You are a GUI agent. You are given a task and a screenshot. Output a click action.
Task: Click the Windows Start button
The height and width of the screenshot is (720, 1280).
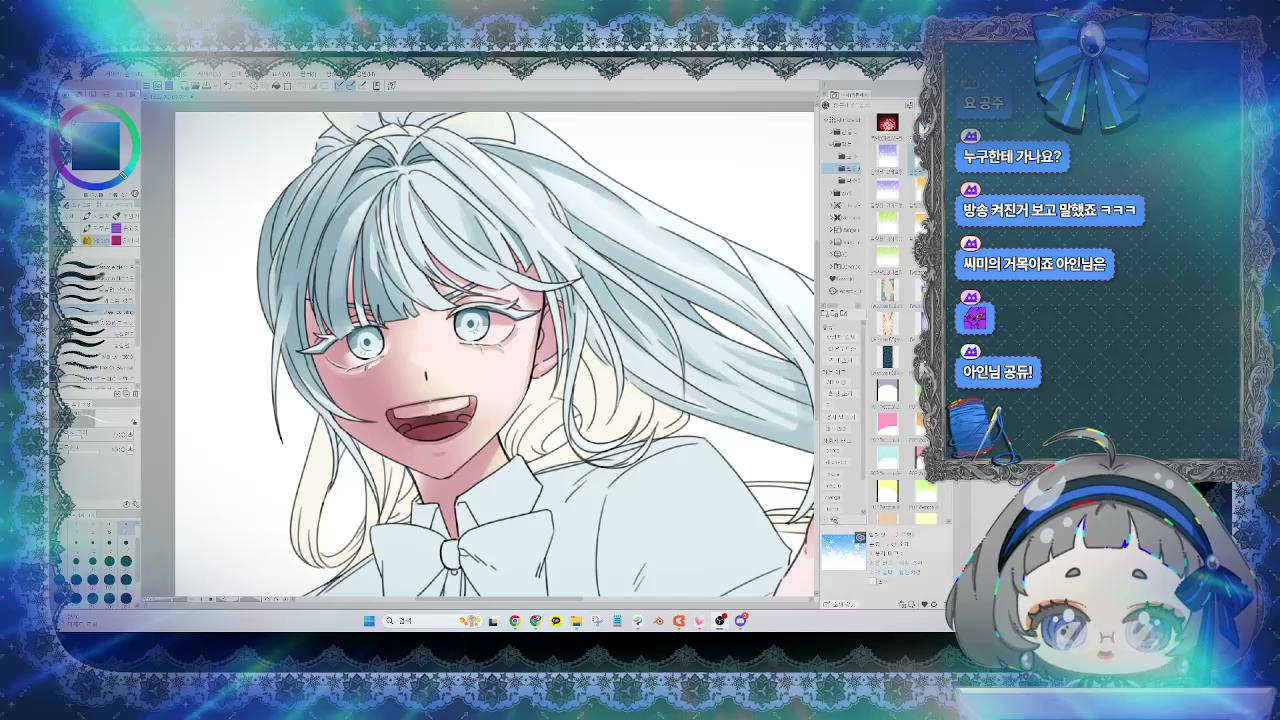pyautogui.click(x=369, y=621)
